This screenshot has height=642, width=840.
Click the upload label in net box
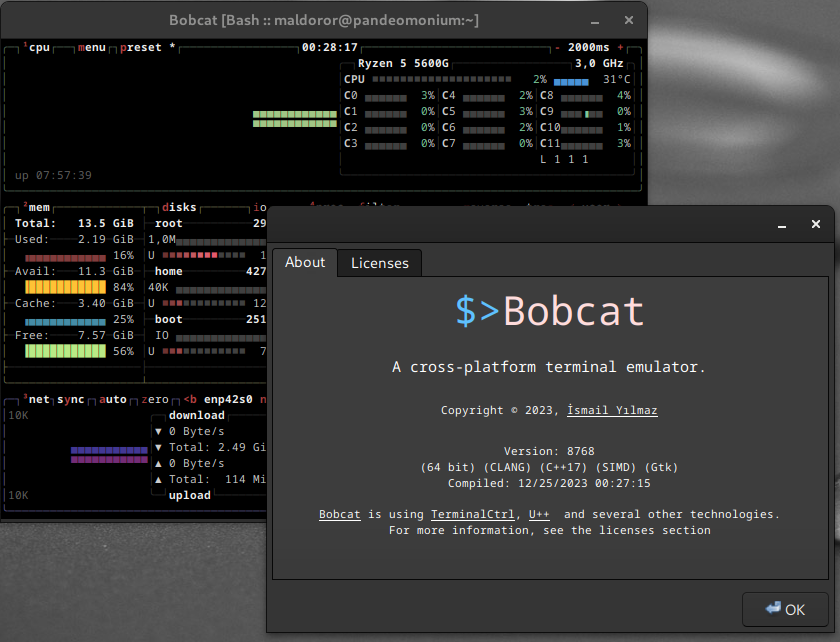[x=190, y=495]
